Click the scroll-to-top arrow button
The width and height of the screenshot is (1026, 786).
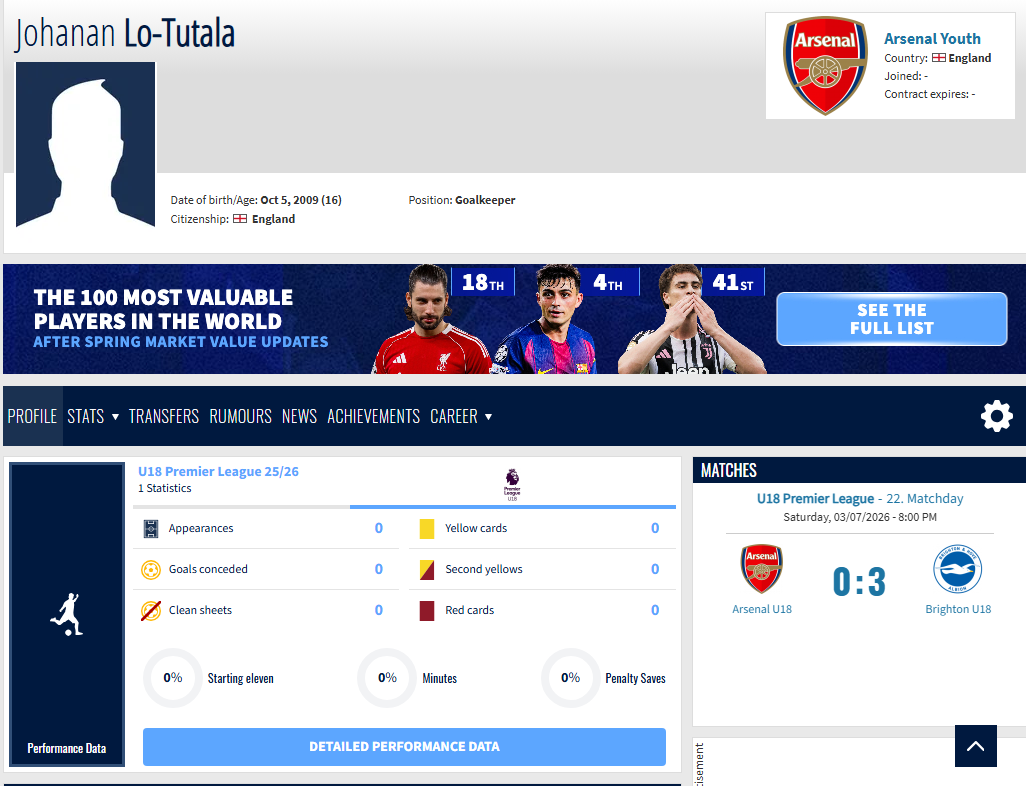point(975,746)
